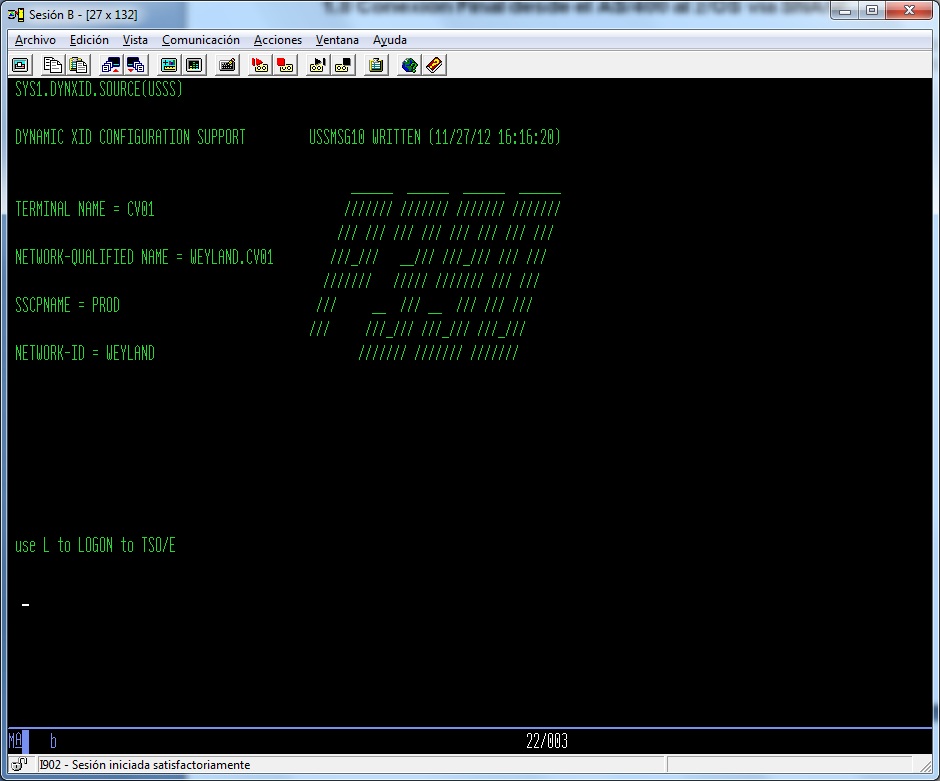Open the Display setup icon

point(169,65)
